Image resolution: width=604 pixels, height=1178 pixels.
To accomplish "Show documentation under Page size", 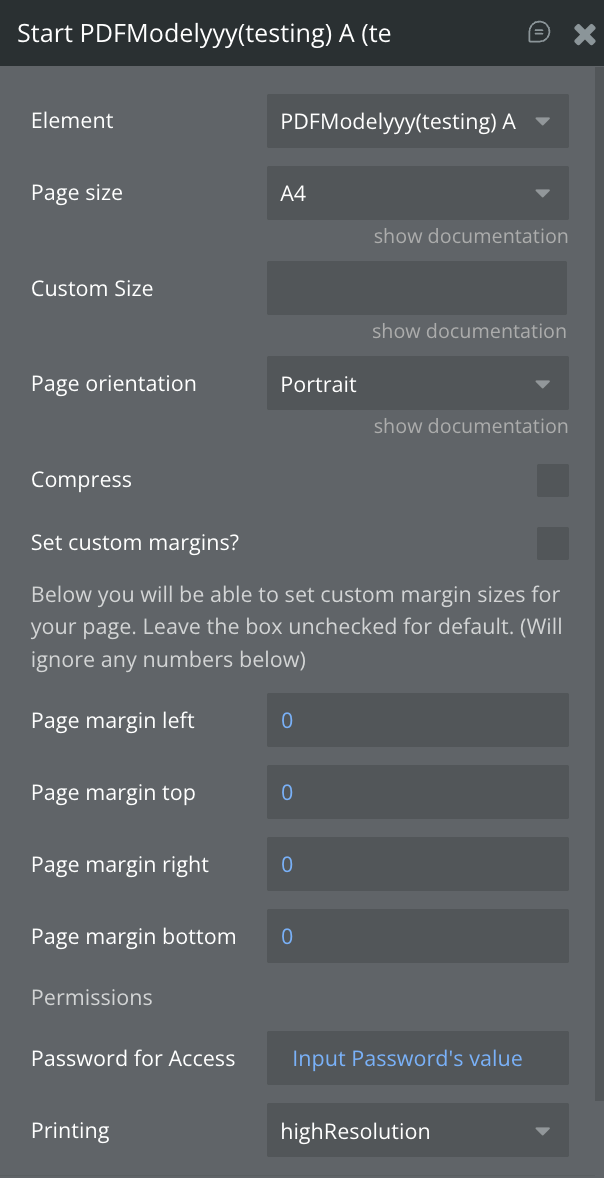I will [470, 236].
